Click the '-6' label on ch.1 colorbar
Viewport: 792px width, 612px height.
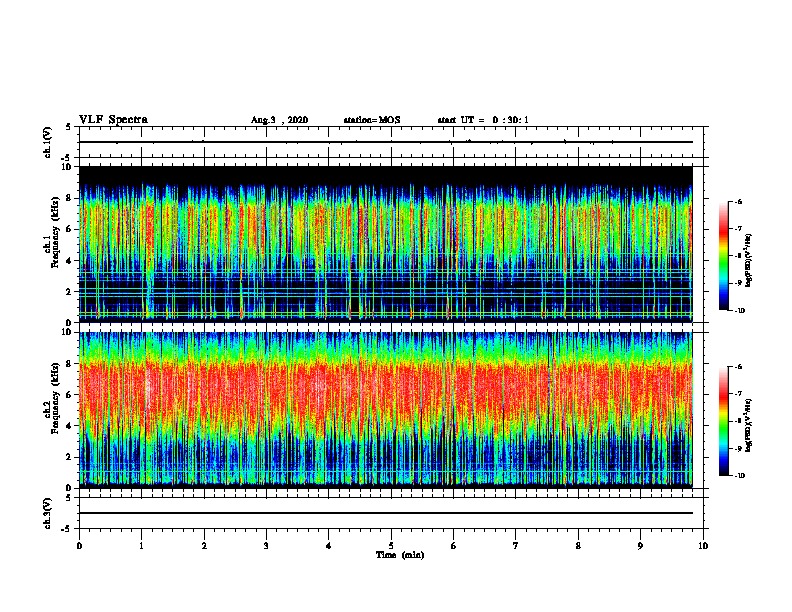click(x=738, y=202)
